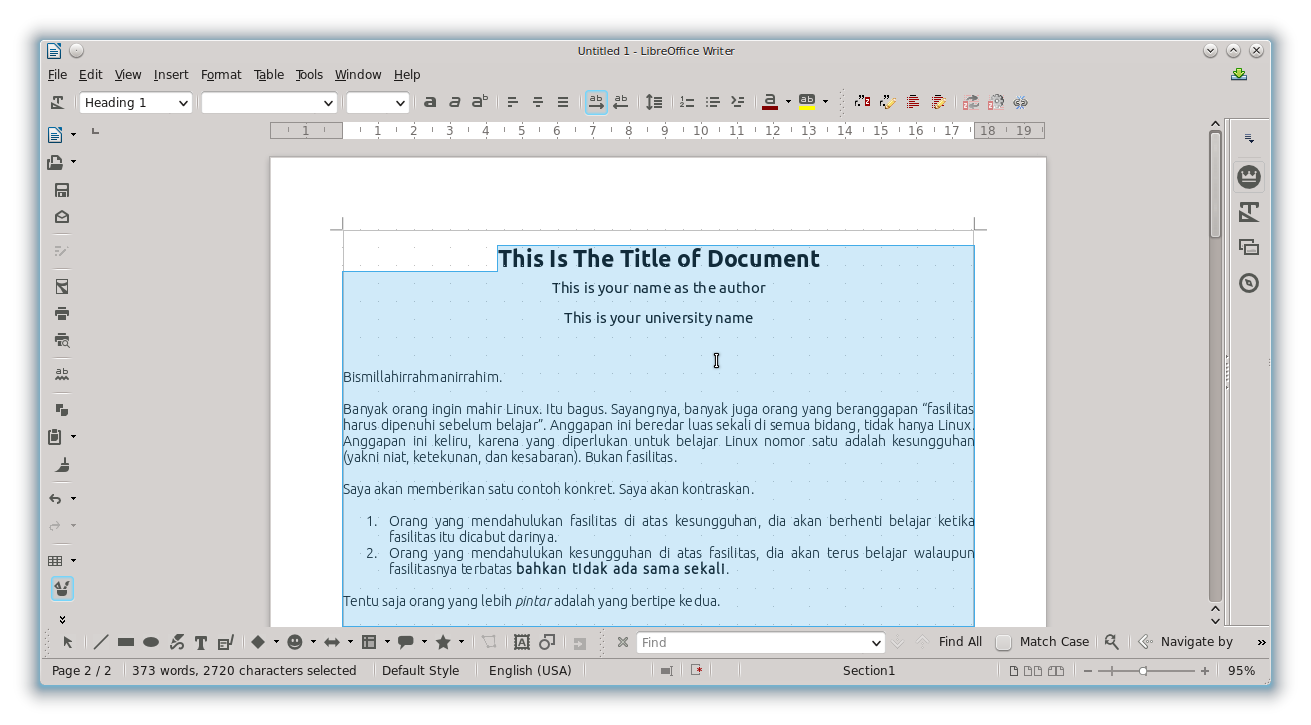Open the print preview
This screenshot has width=1311, height=725.
point(61,340)
